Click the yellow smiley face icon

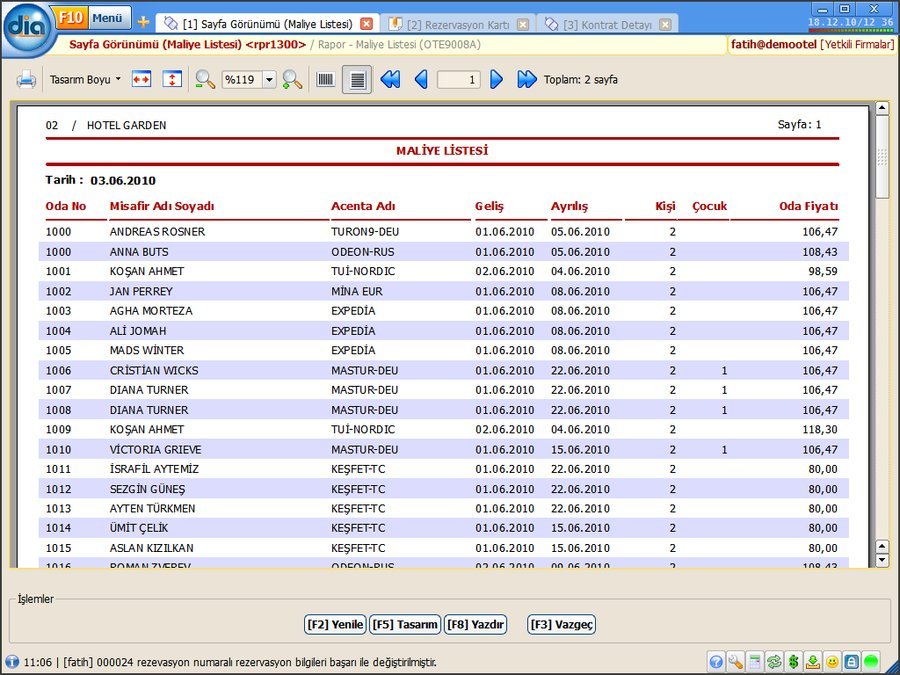pyautogui.click(x=832, y=662)
